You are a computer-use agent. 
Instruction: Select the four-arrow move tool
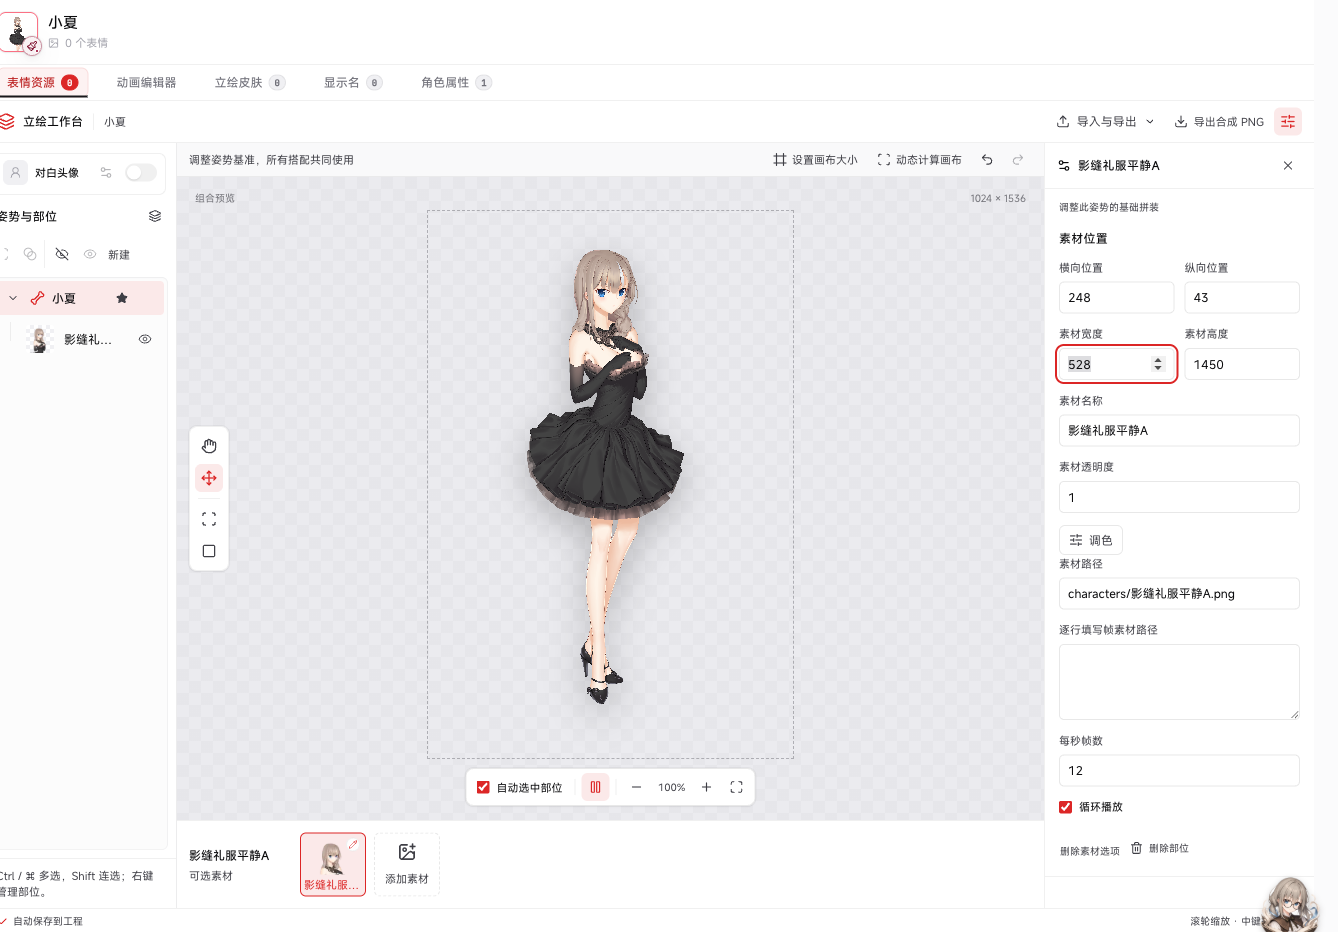coord(209,478)
